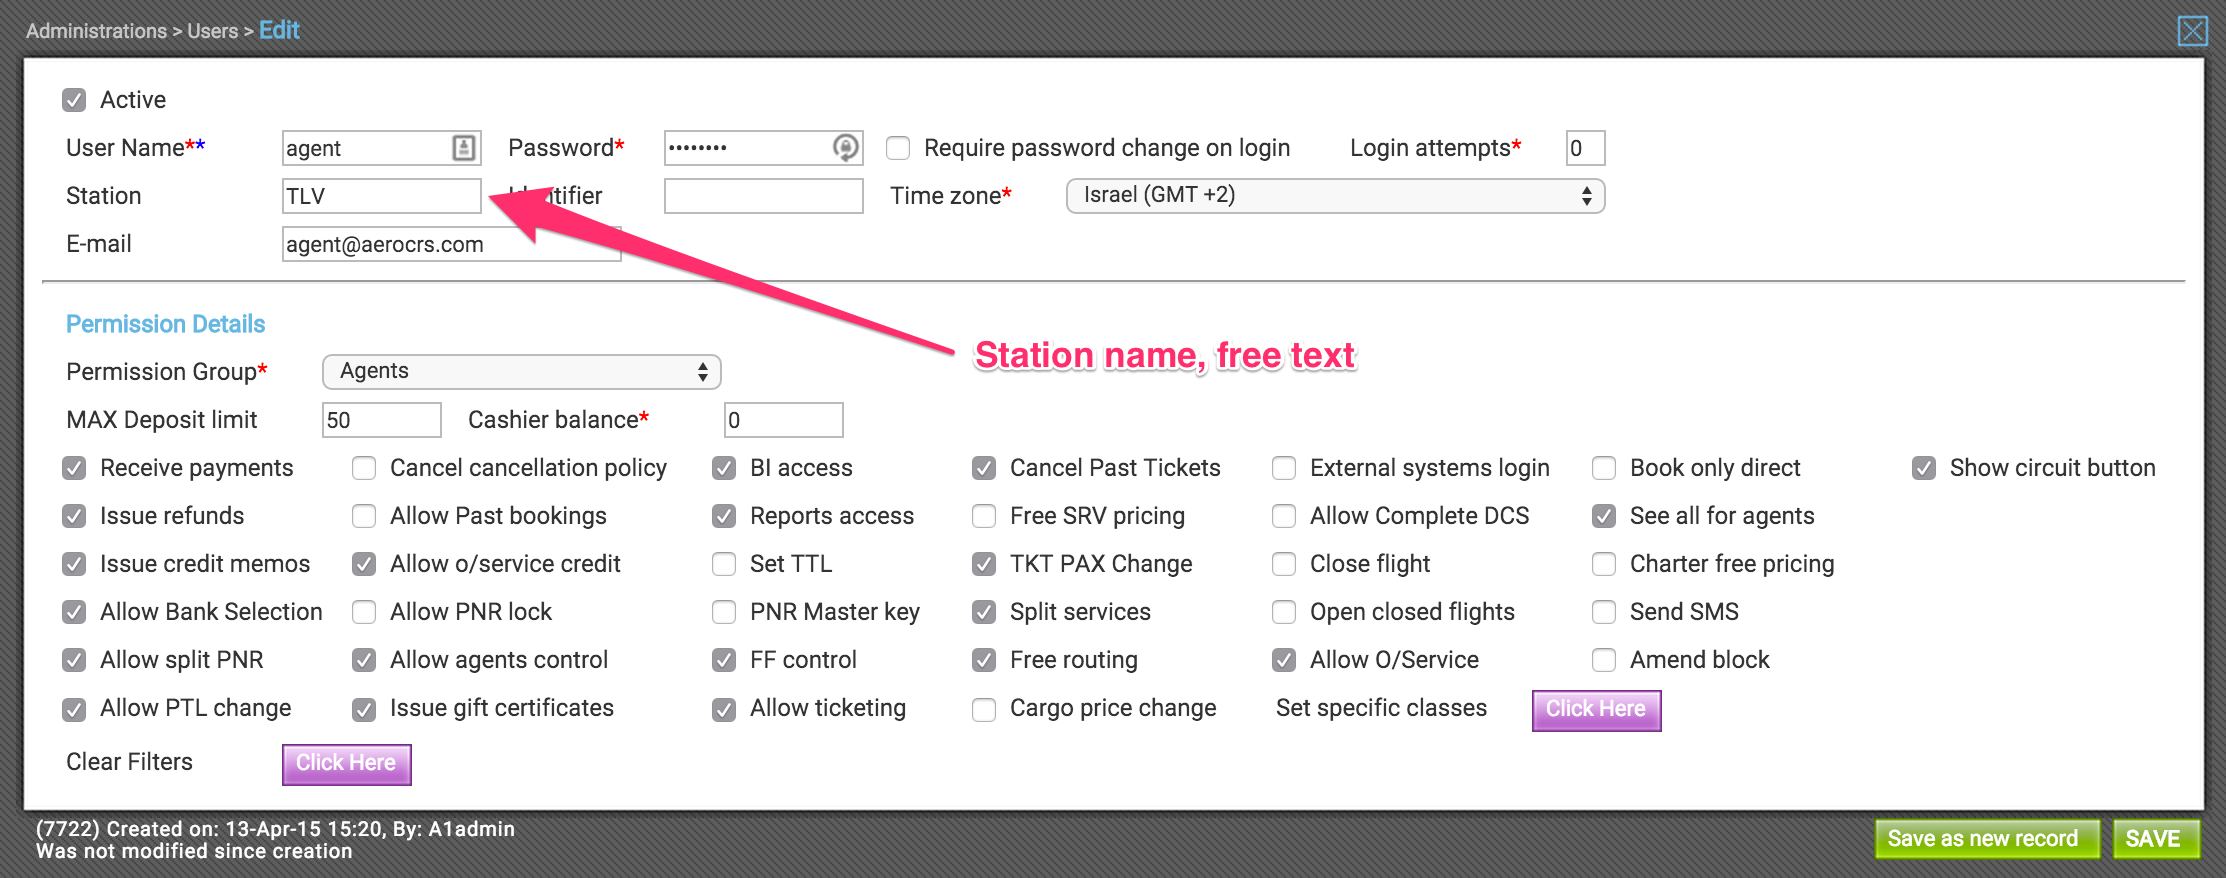Disable the Show circuit button checkbox

[x=1924, y=468]
